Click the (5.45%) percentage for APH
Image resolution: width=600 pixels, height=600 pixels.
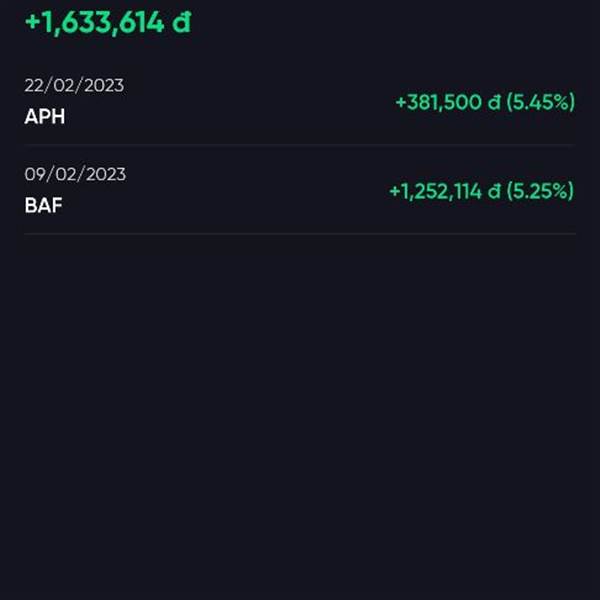(540, 102)
